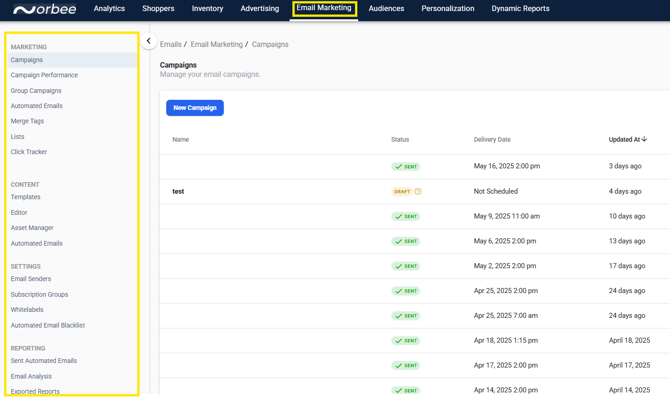
Task: Open Automated Emails under Marketing
Action: coord(36,106)
